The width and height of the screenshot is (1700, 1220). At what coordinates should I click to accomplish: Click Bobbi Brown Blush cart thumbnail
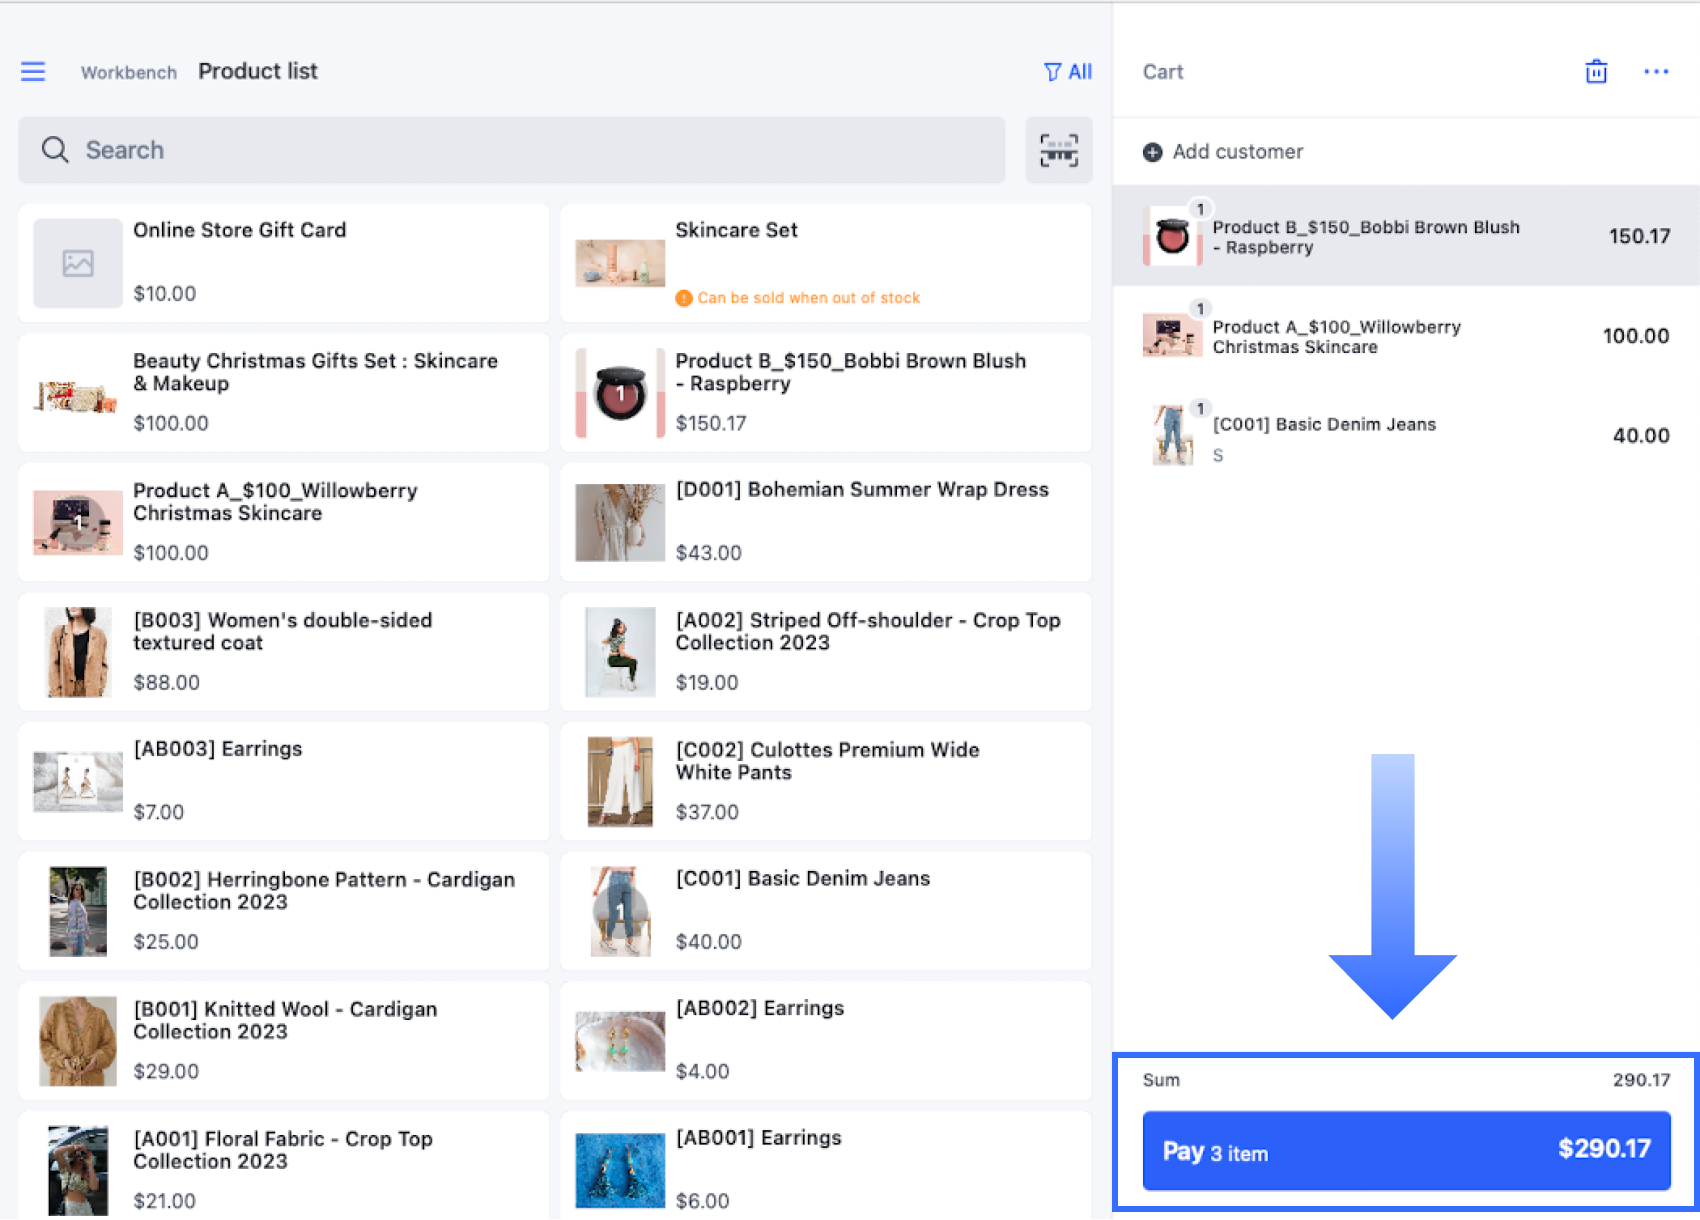tap(1172, 237)
